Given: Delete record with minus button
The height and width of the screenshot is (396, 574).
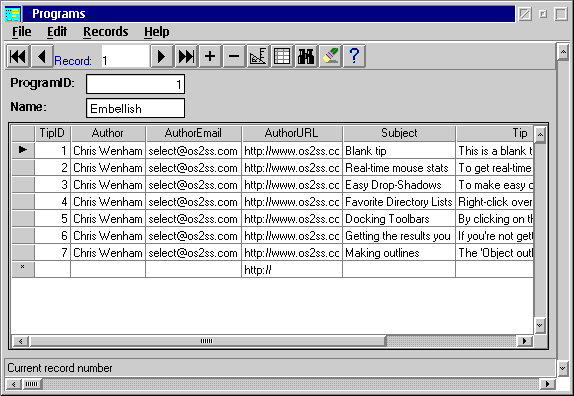Looking at the screenshot, I should (x=234, y=56).
